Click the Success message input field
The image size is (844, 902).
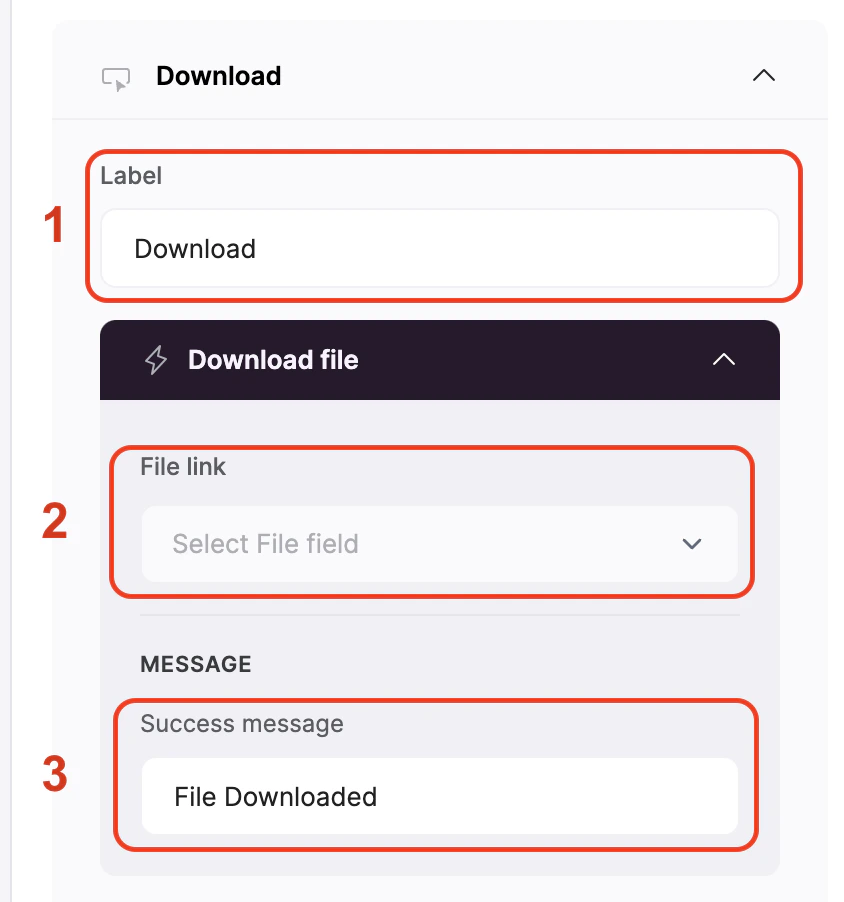pyautogui.click(x=440, y=796)
